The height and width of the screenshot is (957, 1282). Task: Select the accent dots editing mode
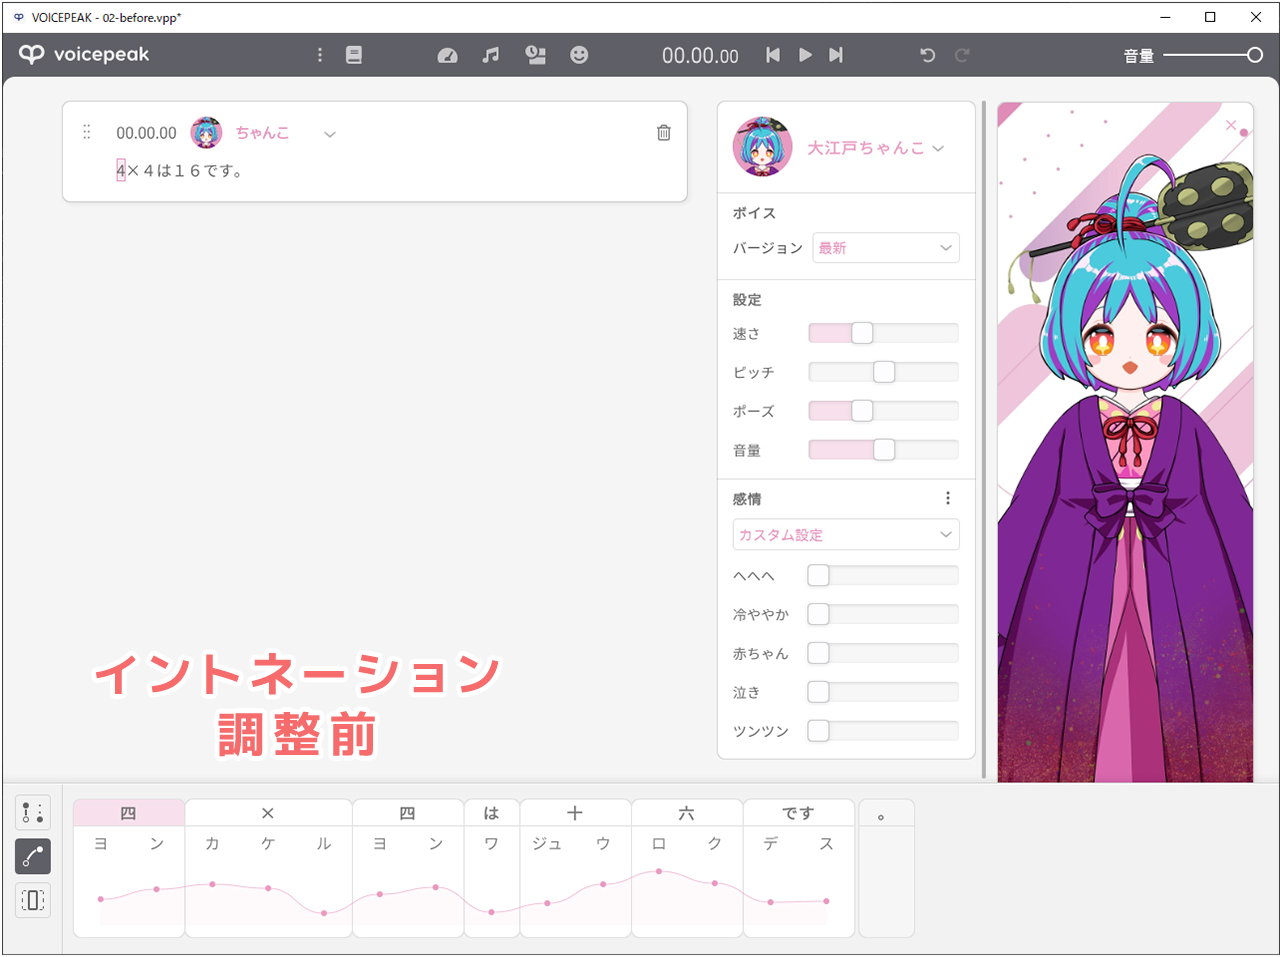[x=33, y=812]
